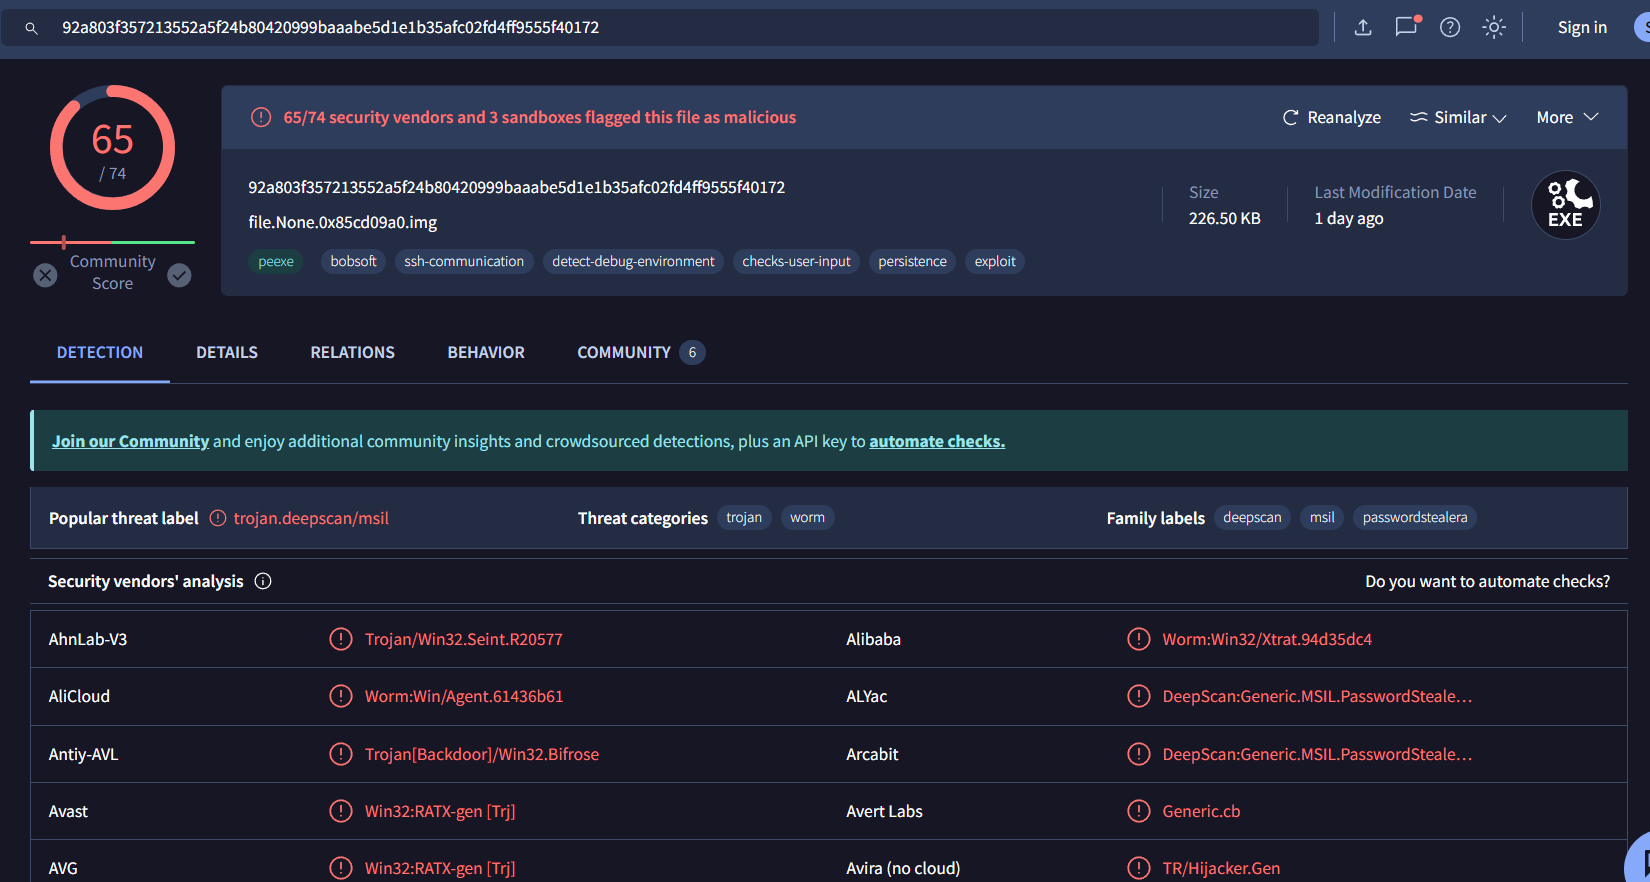Viewport: 1650px width, 882px height.
Task: Click the 226.50 KB size value
Action: click(1224, 218)
